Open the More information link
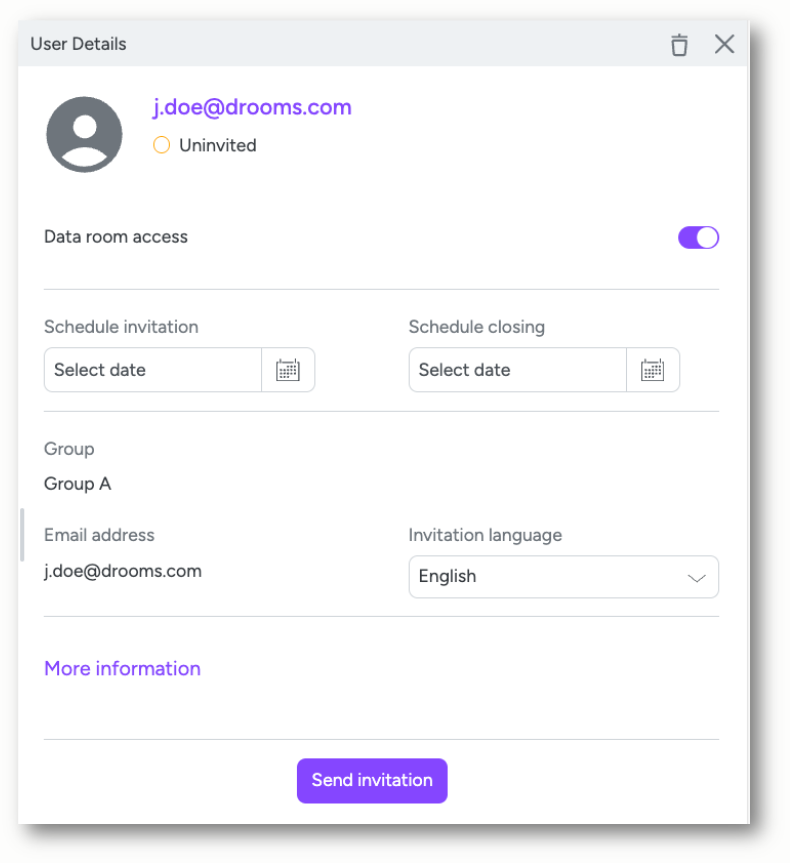The image size is (790, 863). coord(122,669)
